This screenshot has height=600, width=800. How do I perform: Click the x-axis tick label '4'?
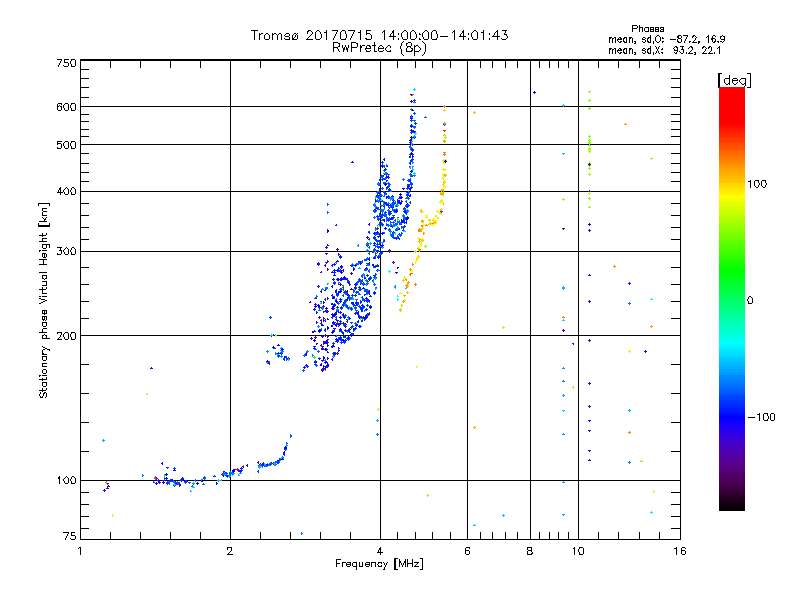point(380,551)
